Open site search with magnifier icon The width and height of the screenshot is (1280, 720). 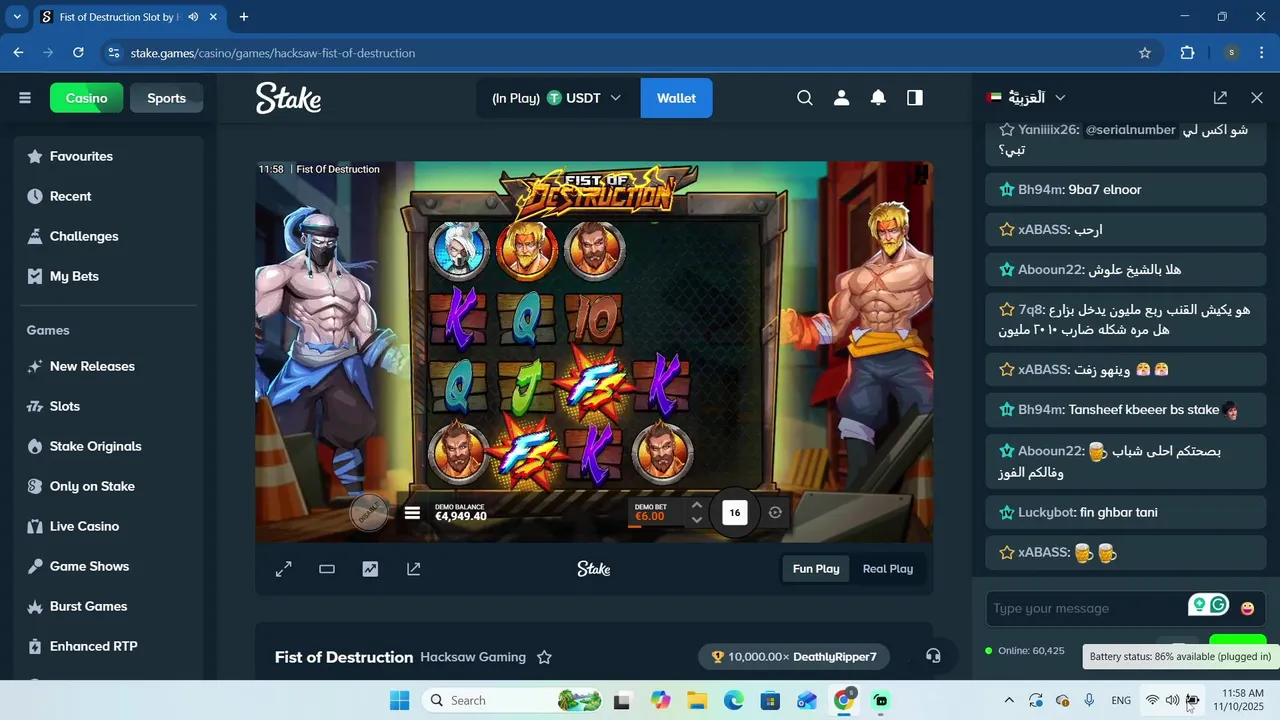pyautogui.click(x=805, y=98)
